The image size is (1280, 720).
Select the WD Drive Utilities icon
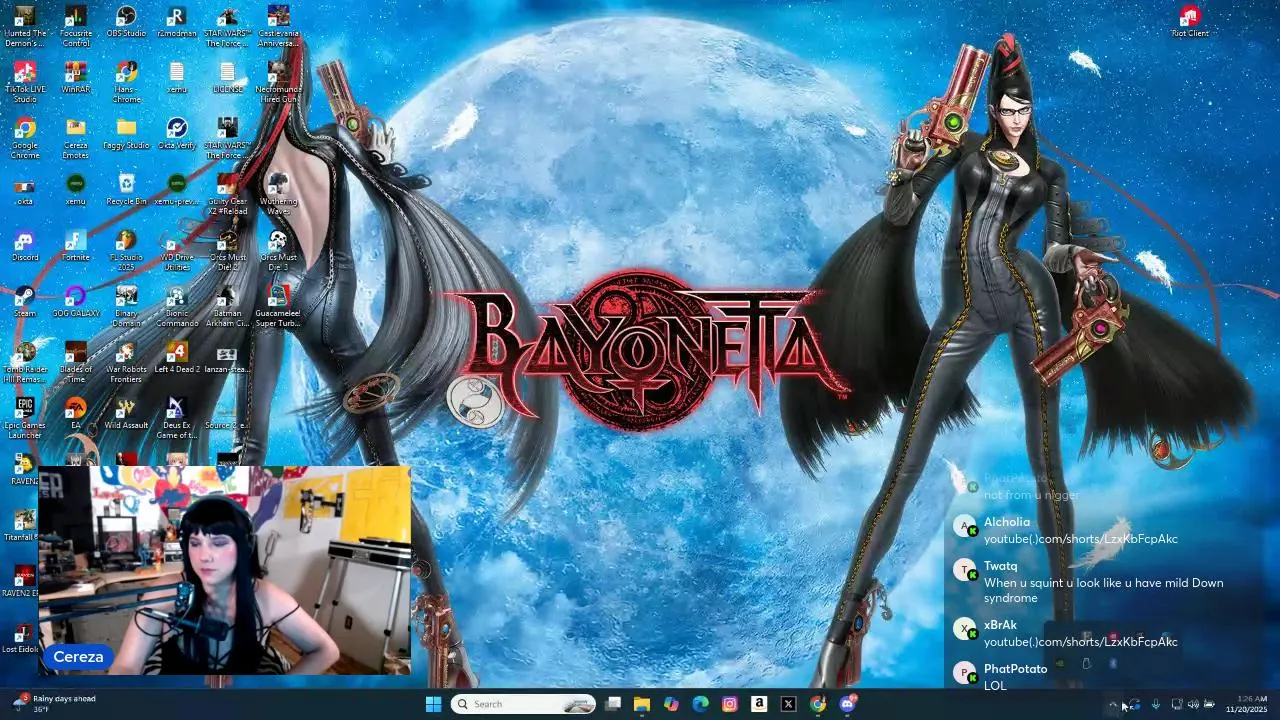pyautogui.click(x=177, y=250)
